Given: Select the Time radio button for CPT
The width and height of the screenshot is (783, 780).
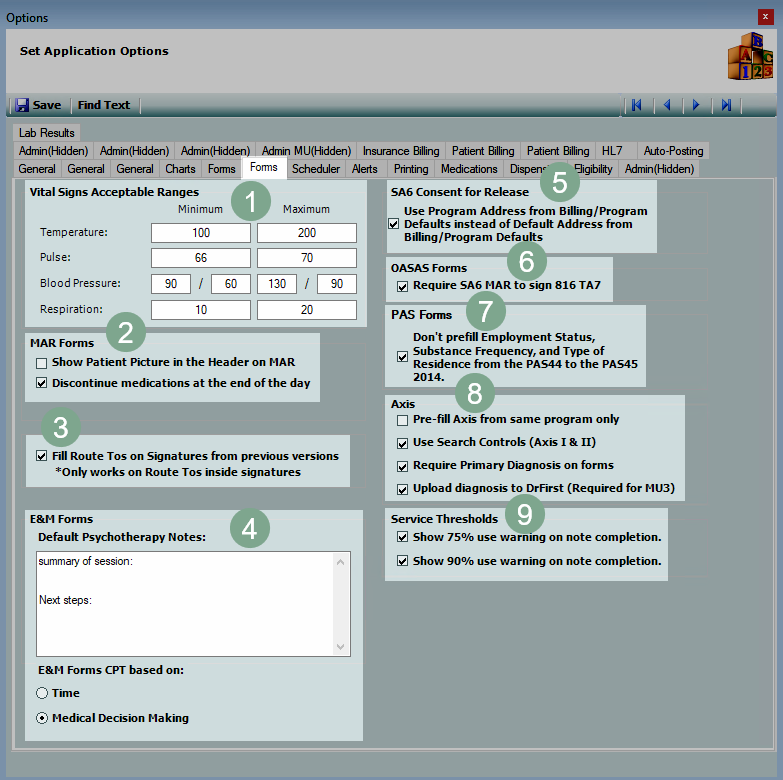Looking at the screenshot, I should [42, 693].
